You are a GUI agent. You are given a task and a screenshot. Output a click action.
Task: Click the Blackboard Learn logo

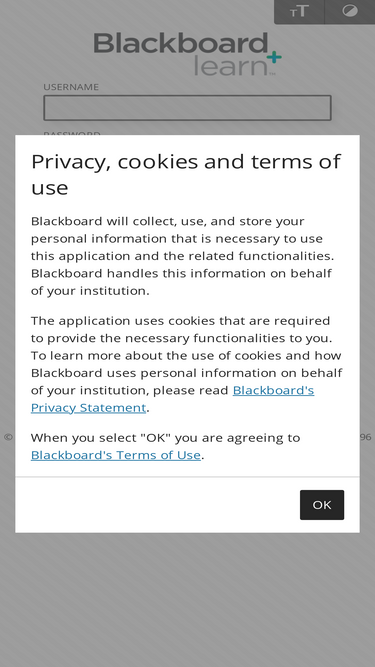pos(188,54)
